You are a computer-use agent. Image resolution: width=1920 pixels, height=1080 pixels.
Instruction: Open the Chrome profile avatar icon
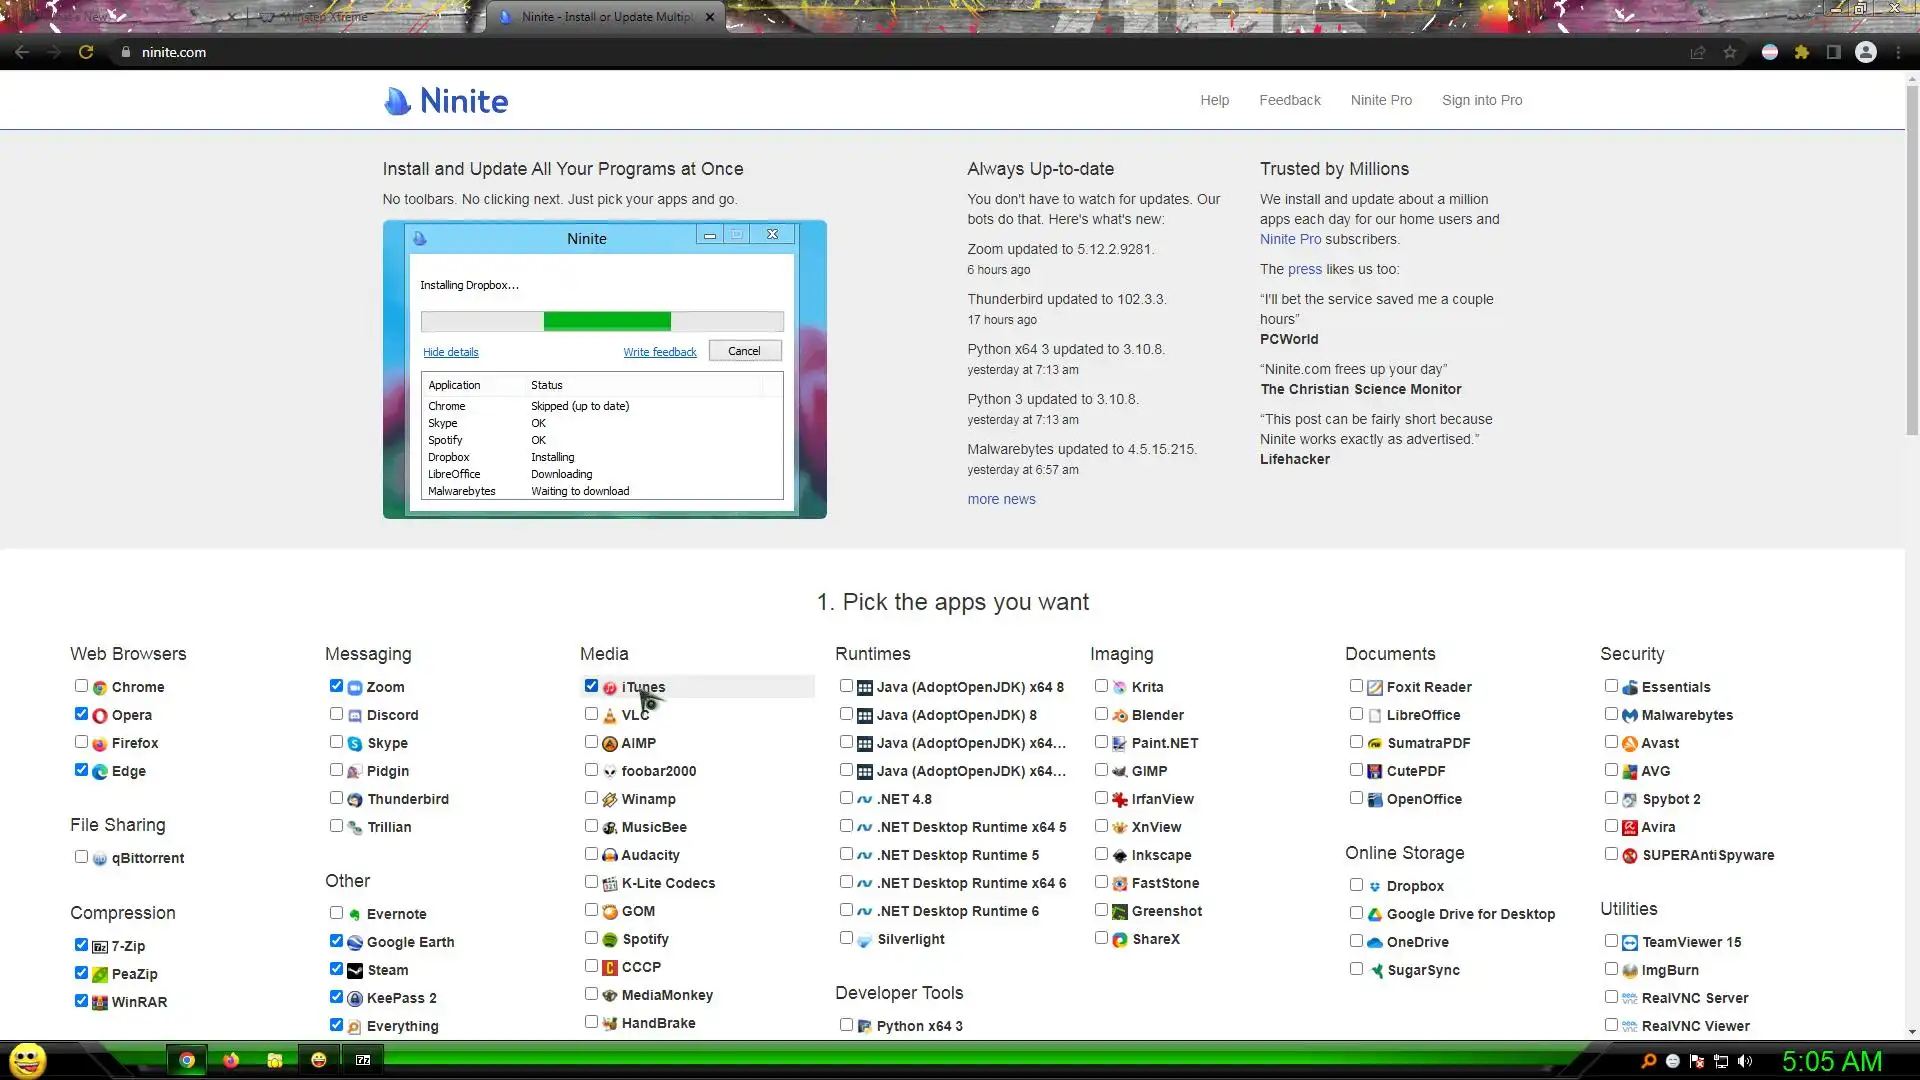(x=1866, y=52)
